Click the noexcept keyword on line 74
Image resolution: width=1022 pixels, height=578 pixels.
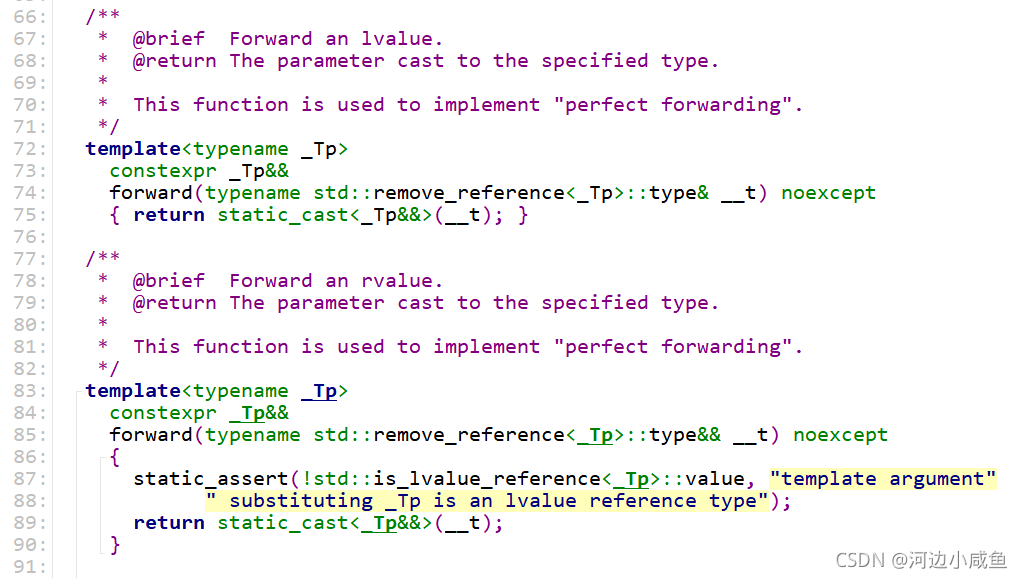click(x=828, y=194)
